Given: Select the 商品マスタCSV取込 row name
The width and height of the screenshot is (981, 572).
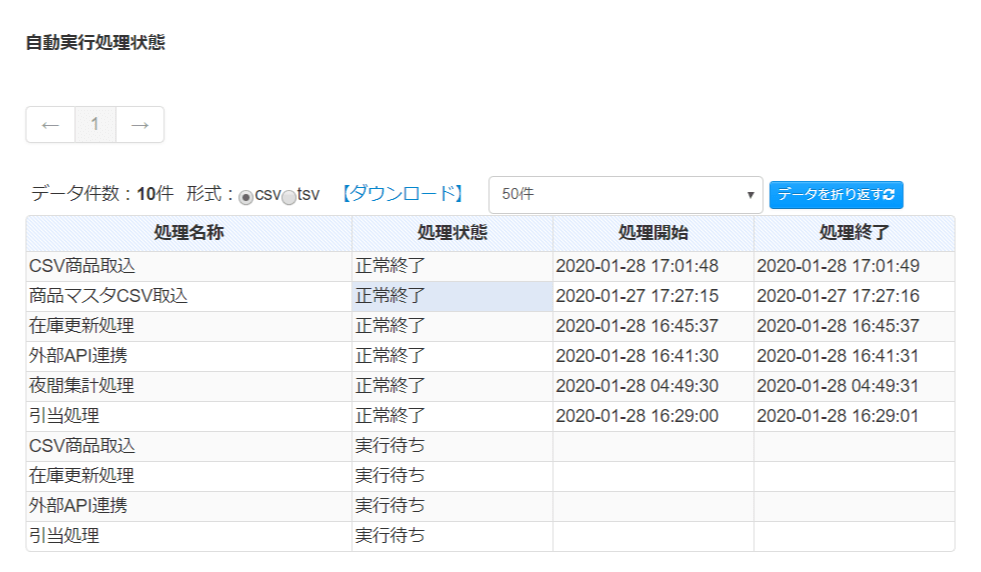Looking at the screenshot, I should click(x=108, y=296).
